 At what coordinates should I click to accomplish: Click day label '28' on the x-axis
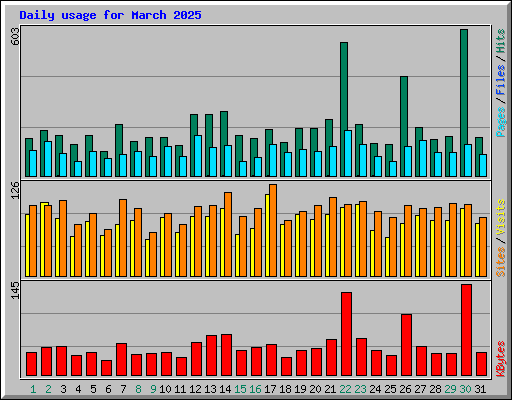tap(435, 389)
